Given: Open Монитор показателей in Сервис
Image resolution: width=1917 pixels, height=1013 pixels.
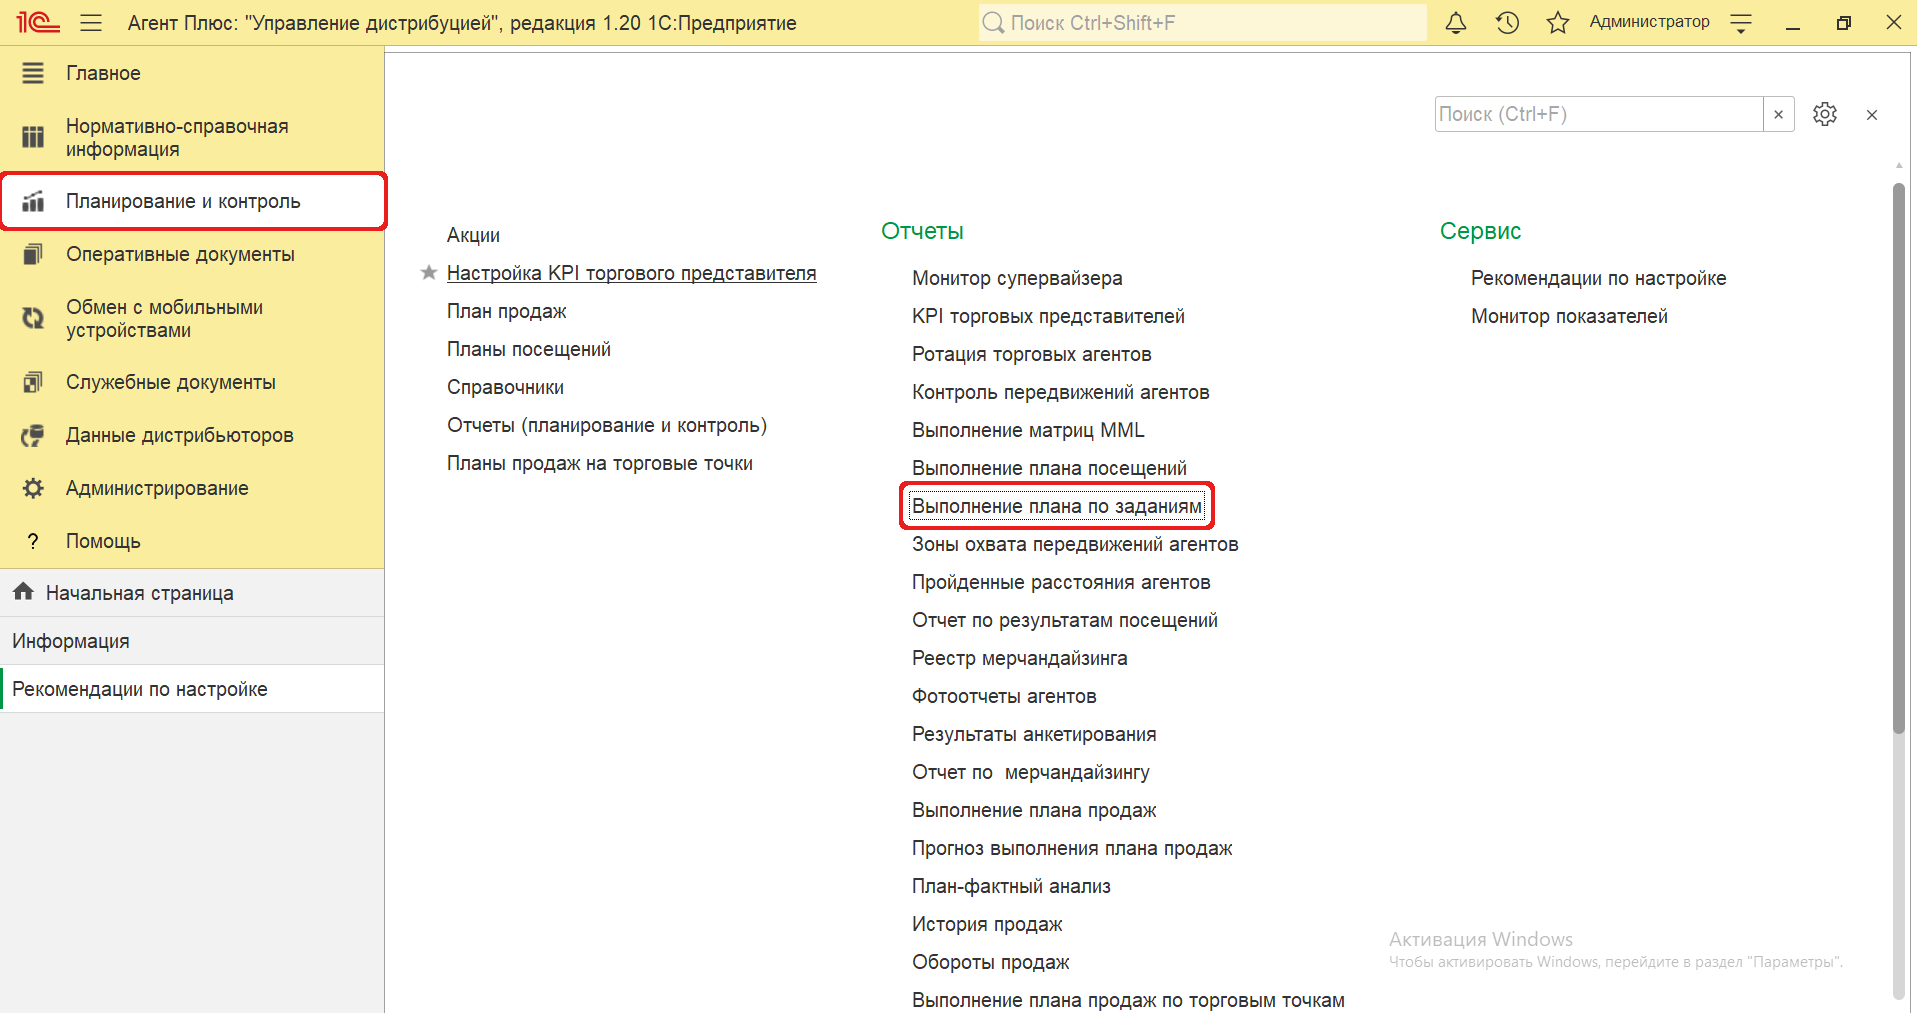Looking at the screenshot, I should pyautogui.click(x=1569, y=316).
